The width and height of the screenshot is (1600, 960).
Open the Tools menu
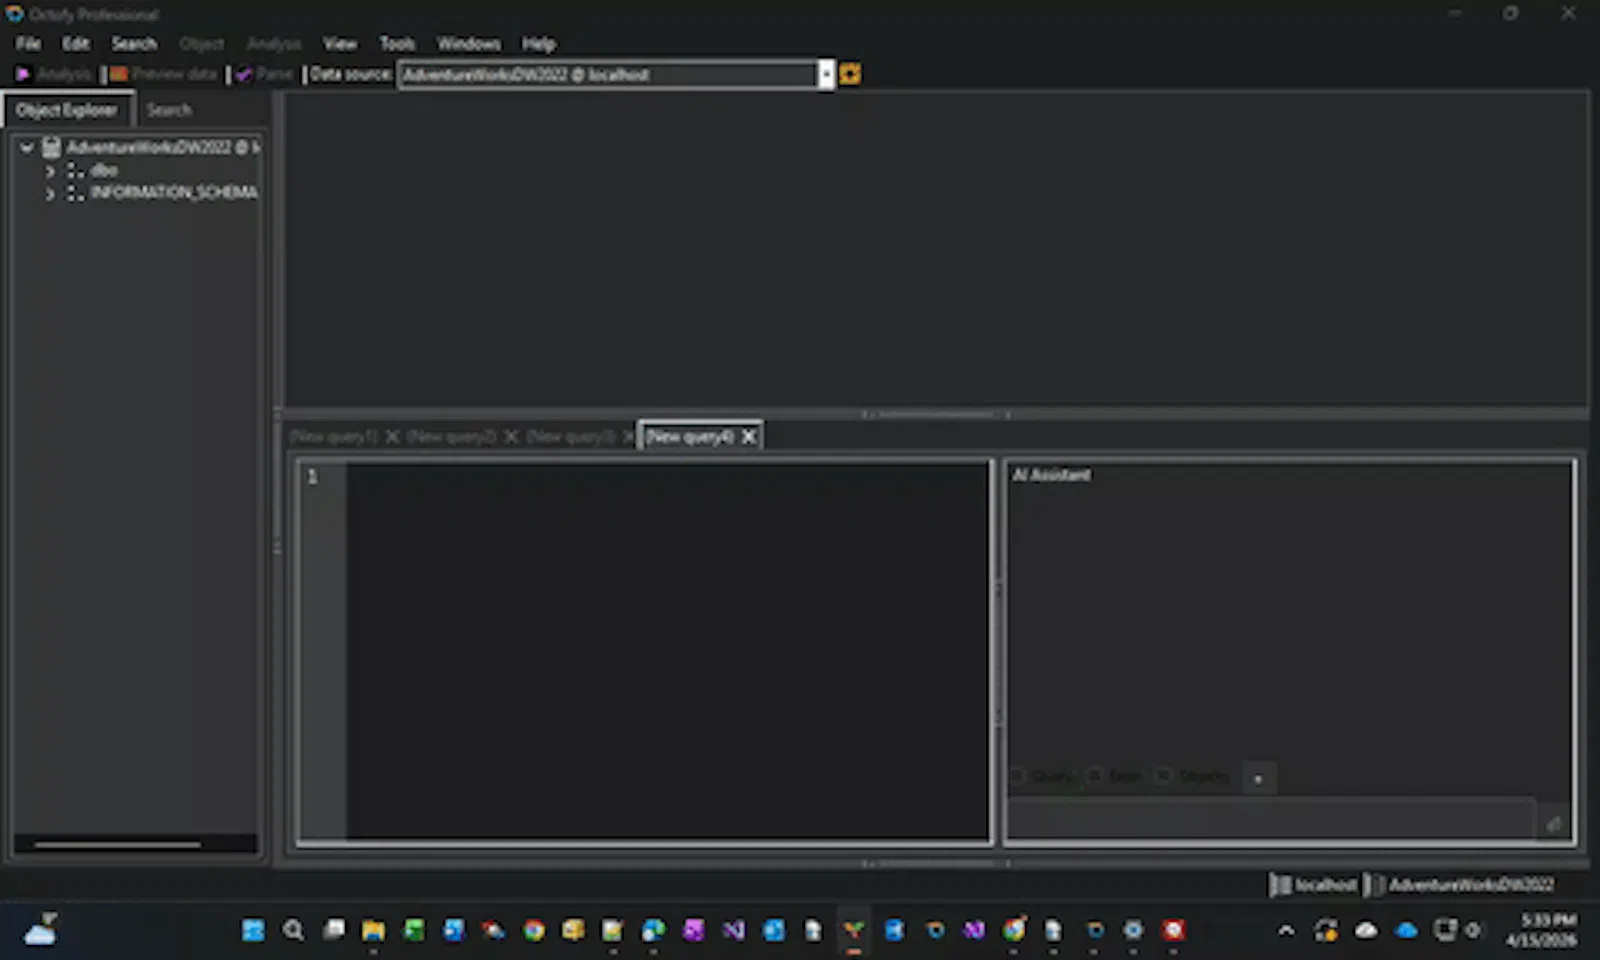click(397, 43)
